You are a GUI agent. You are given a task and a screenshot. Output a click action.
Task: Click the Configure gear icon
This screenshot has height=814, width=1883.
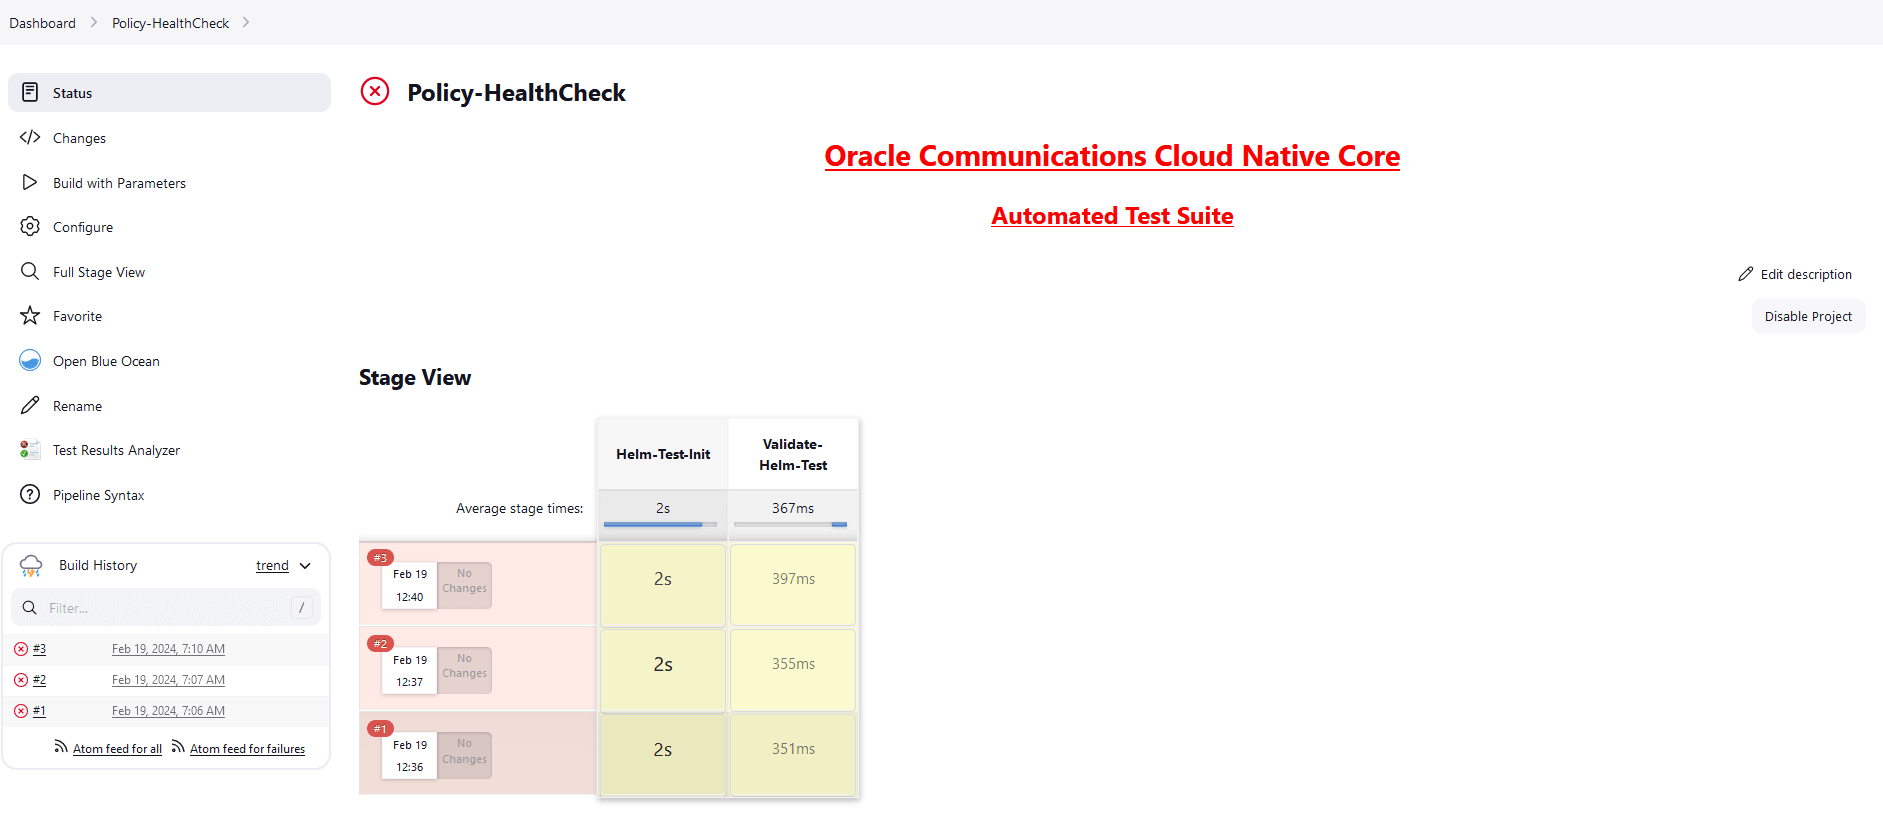(30, 226)
